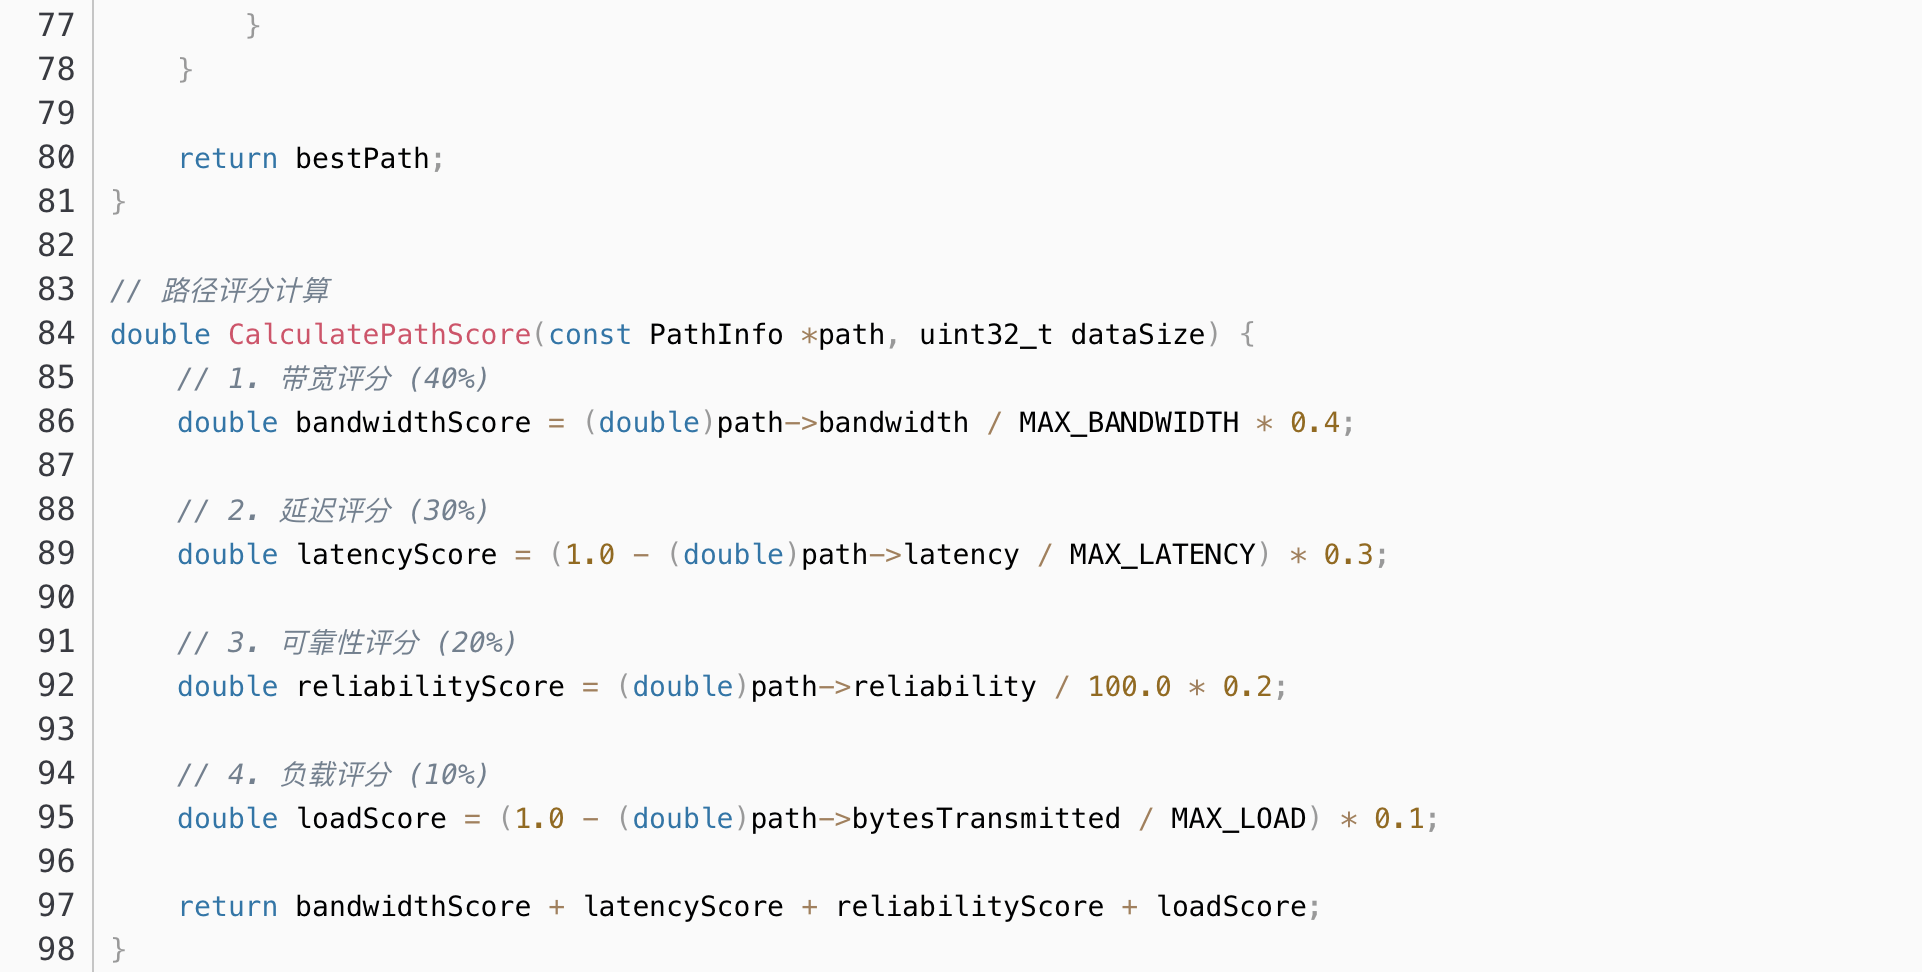Click the uint32_t type keyword
1922x972 pixels.
985,334
